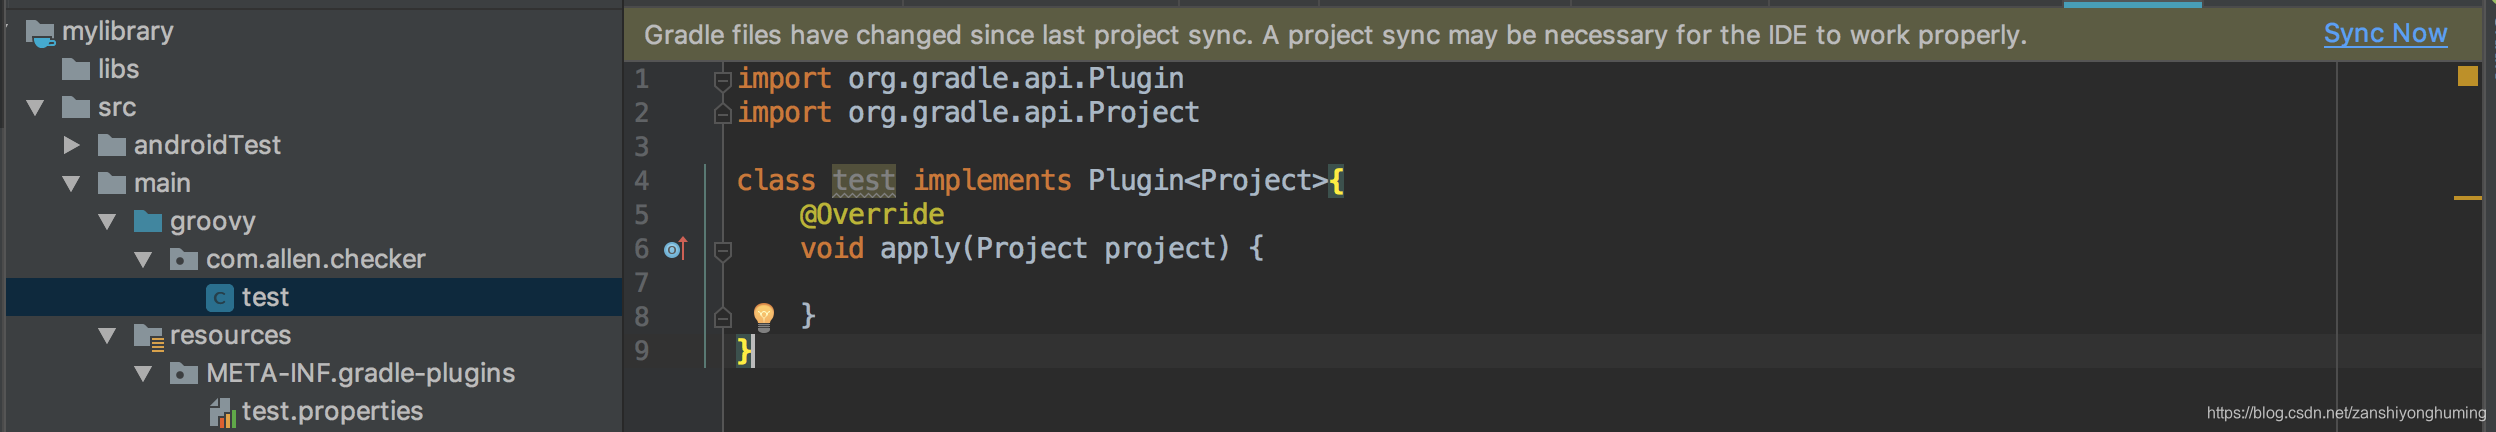The height and width of the screenshot is (432, 2496).
Task: Select the libs folder
Action: [118, 69]
